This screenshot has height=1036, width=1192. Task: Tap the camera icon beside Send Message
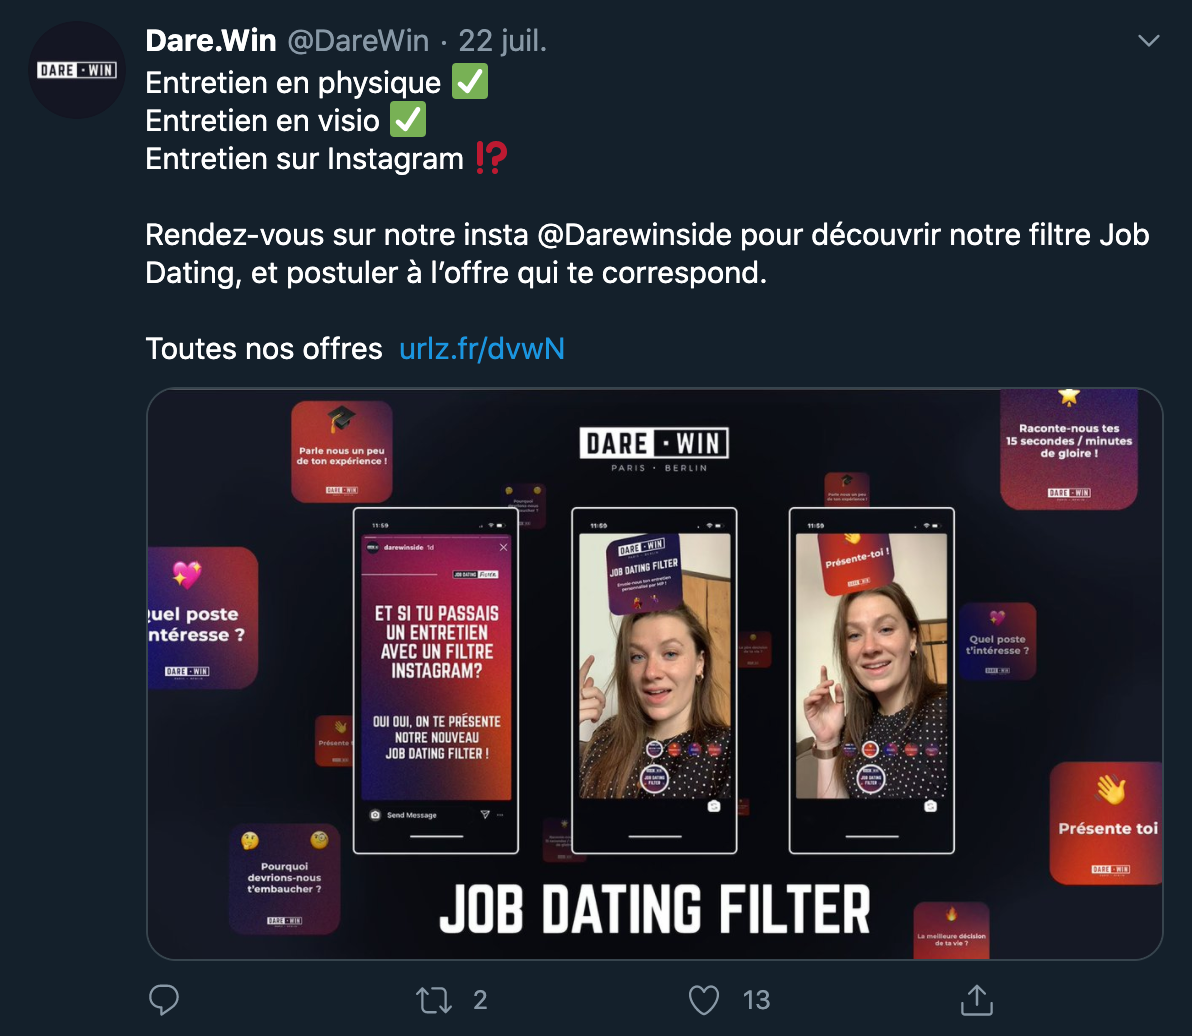click(375, 815)
